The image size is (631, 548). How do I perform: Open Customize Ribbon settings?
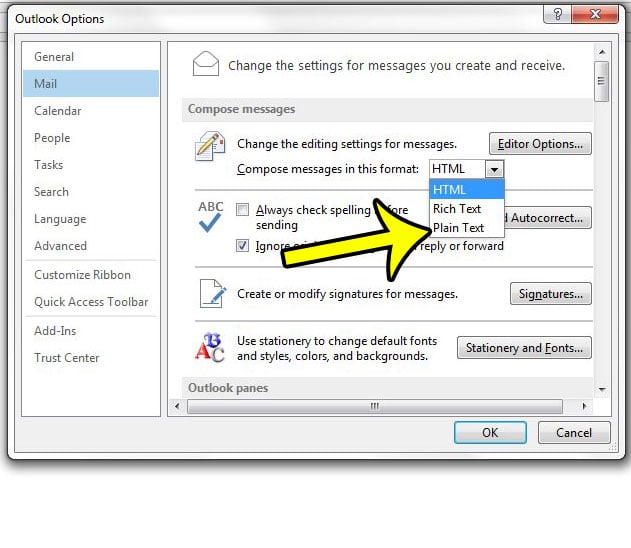pos(91,275)
